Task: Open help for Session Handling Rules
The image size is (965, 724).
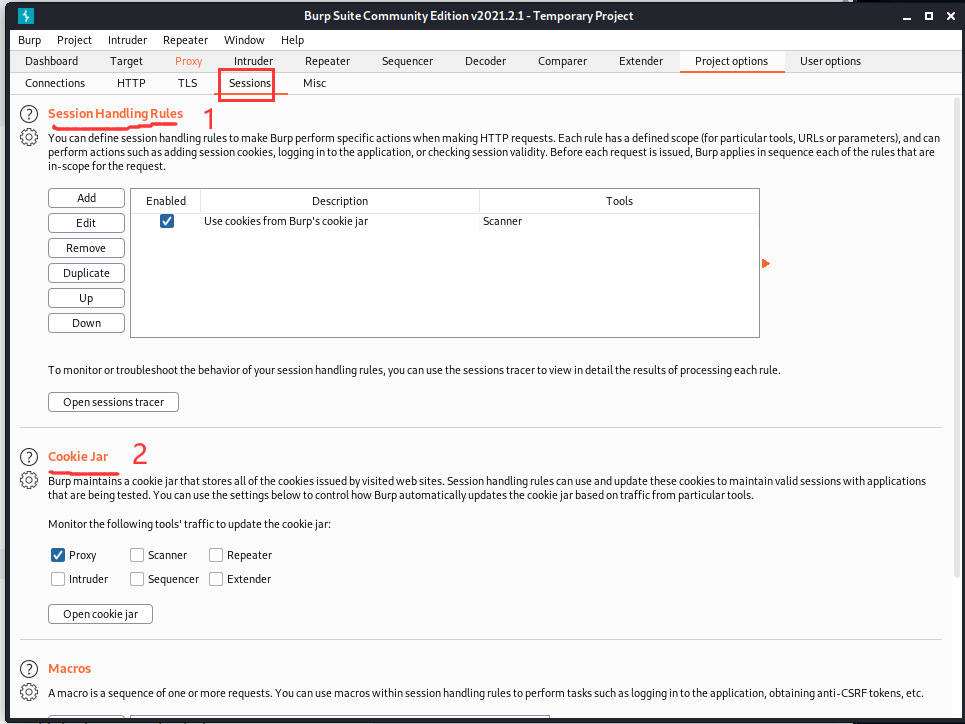Action: 29,114
